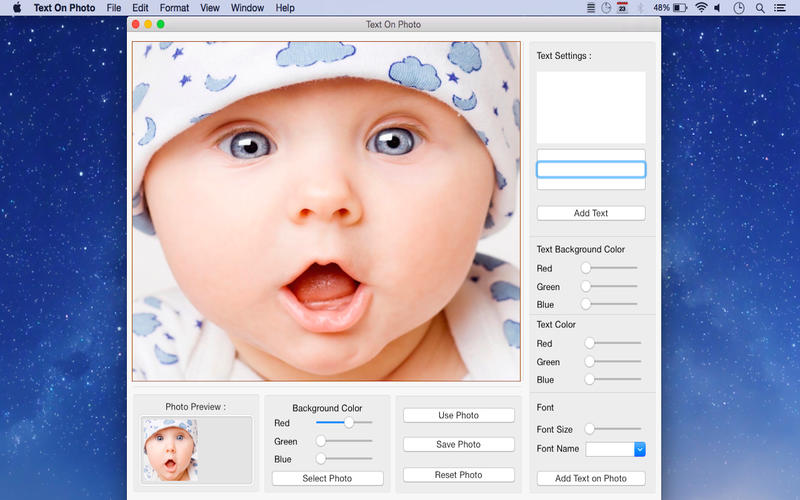This screenshot has width=800, height=500.
Task: Click the large text area under Text Settings
Action: pyautogui.click(x=591, y=108)
